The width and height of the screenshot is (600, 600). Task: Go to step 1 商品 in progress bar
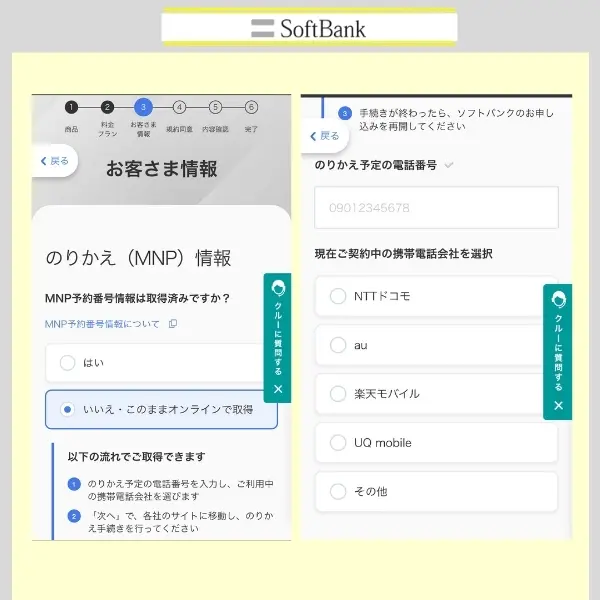coord(71,107)
